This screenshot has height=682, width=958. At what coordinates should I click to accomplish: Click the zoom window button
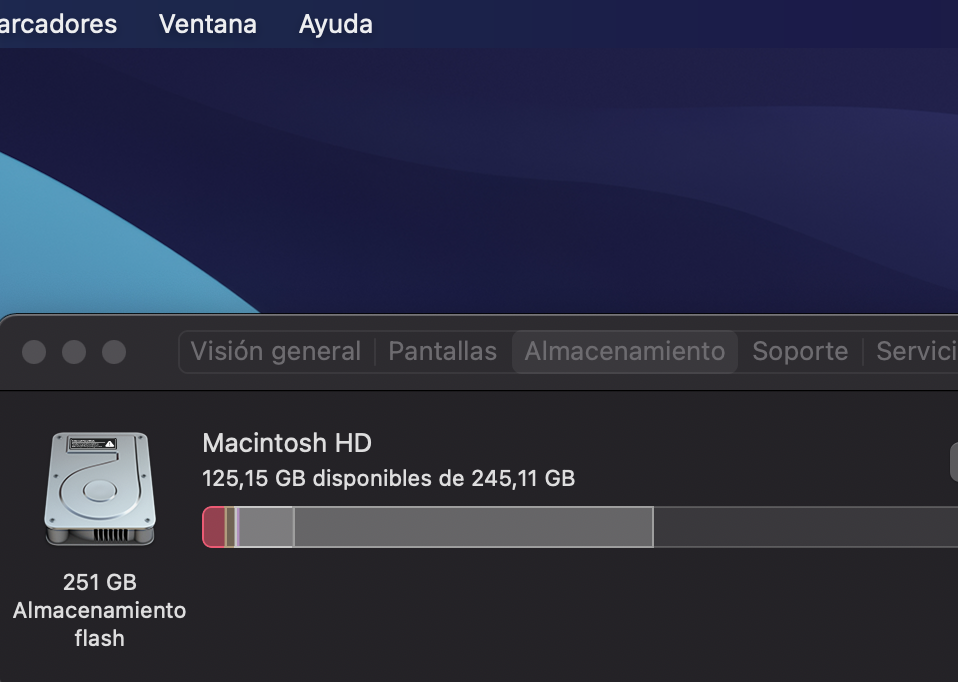click(x=114, y=352)
